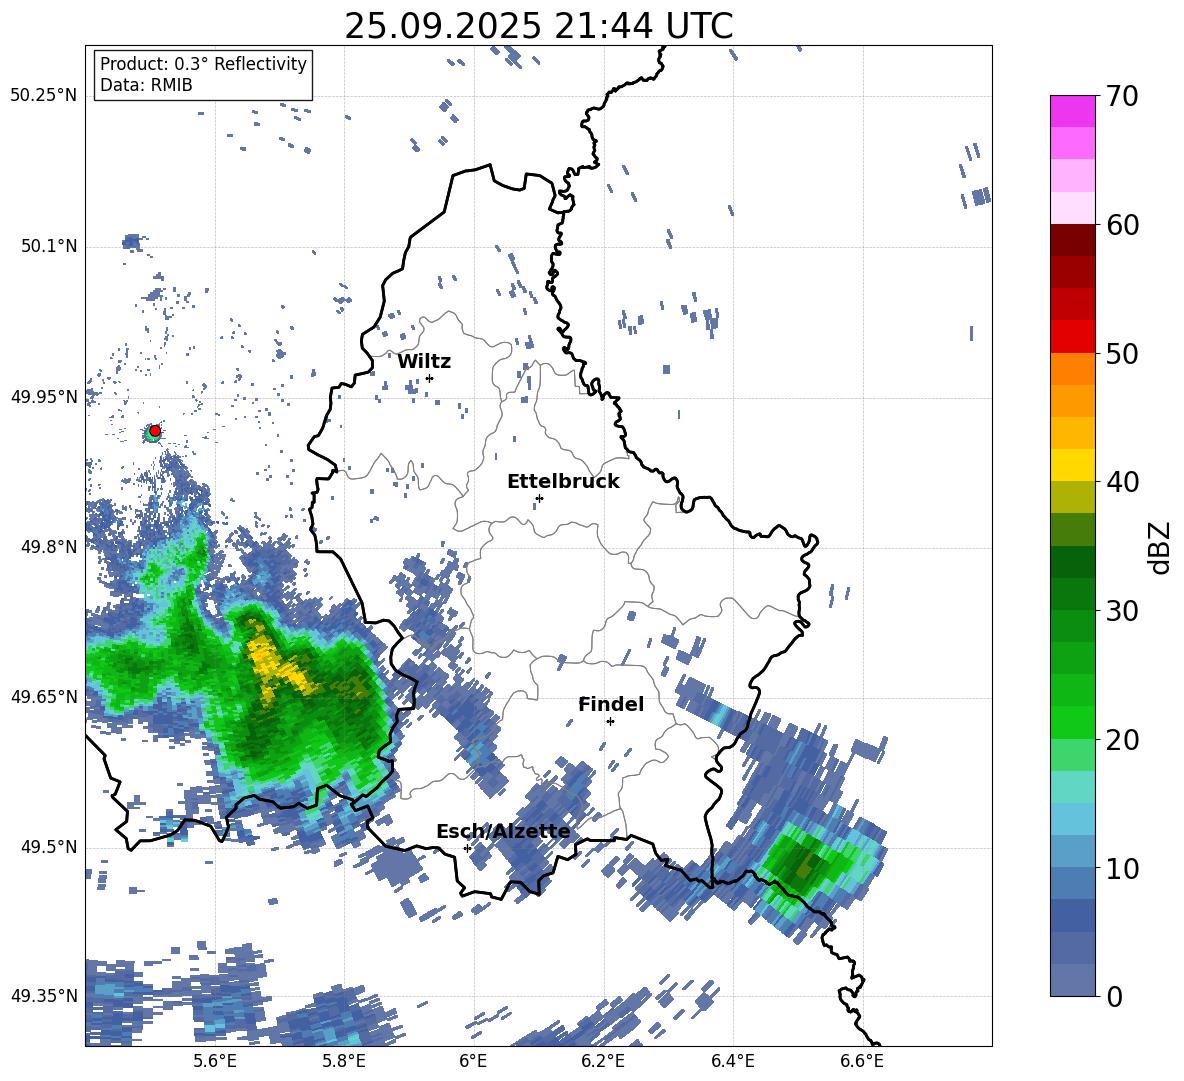Click the 49.65°N latitude label
Viewport: 1184px width, 1081px height.
click(44, 697)
